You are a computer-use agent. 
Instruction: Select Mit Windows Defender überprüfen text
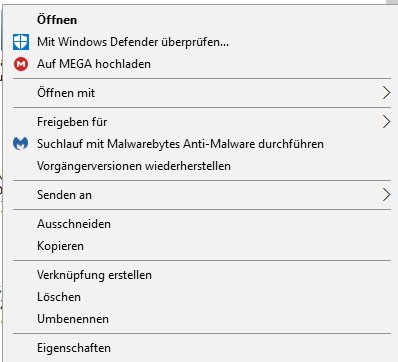[x=133, y=42]
